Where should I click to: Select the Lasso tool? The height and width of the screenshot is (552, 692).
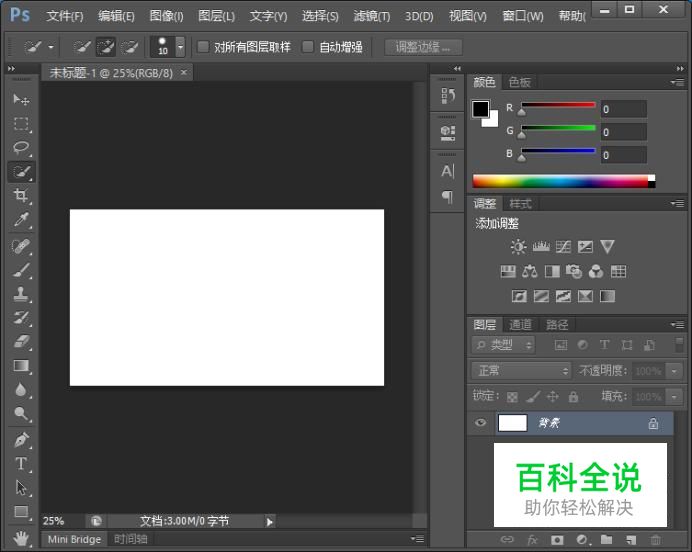[21, 148]
